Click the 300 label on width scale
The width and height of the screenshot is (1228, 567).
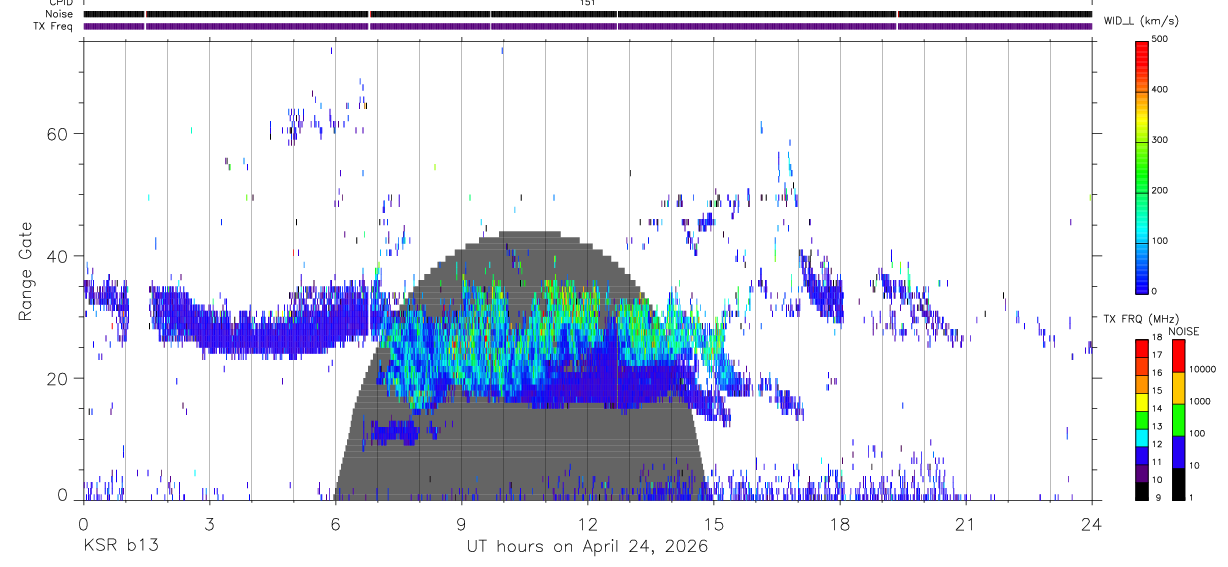coord(1160,140)
